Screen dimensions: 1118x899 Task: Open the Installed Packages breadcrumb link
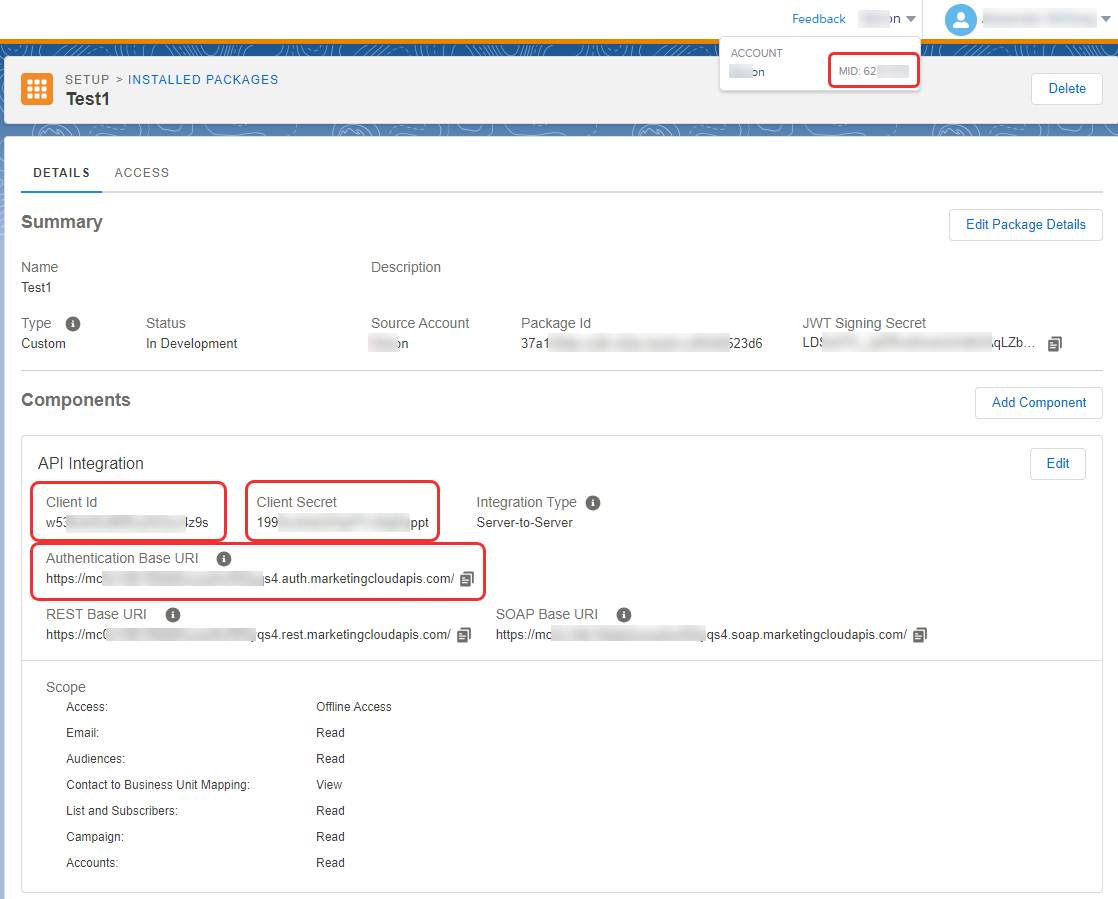203,80
